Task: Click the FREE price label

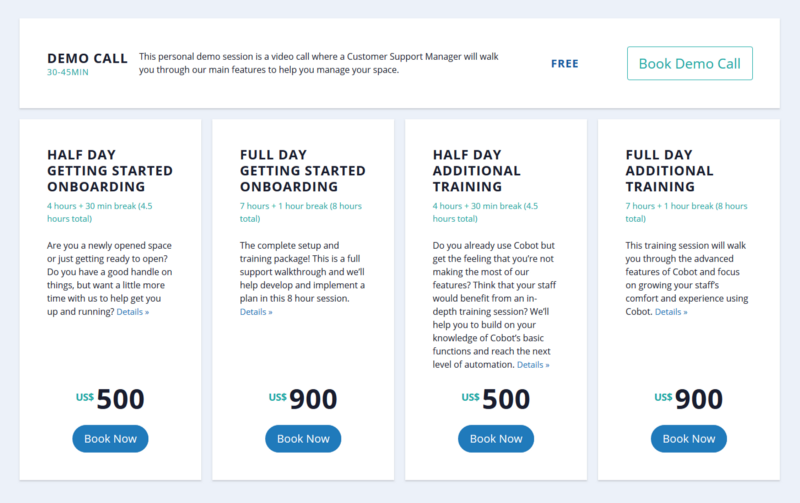Action: pos(565,64)
